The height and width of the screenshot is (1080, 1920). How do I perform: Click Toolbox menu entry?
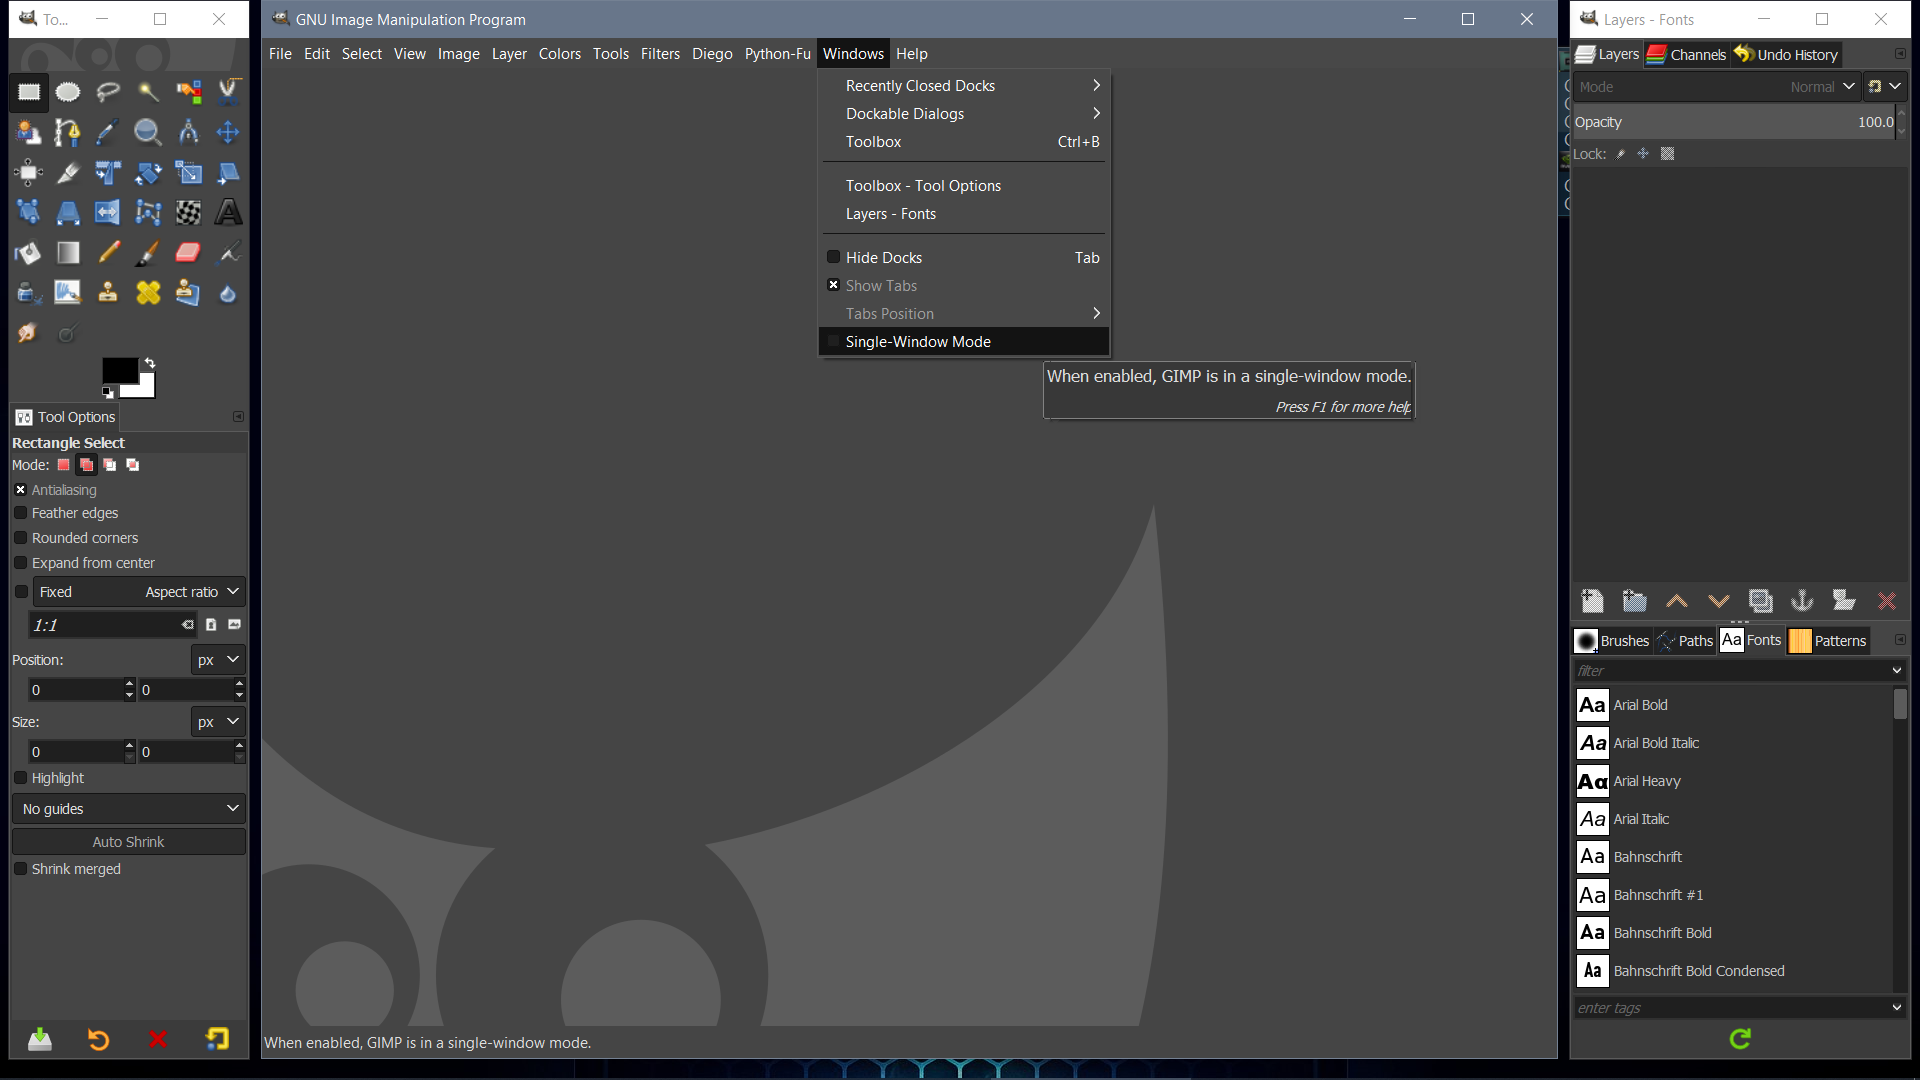tap(963, 142)
